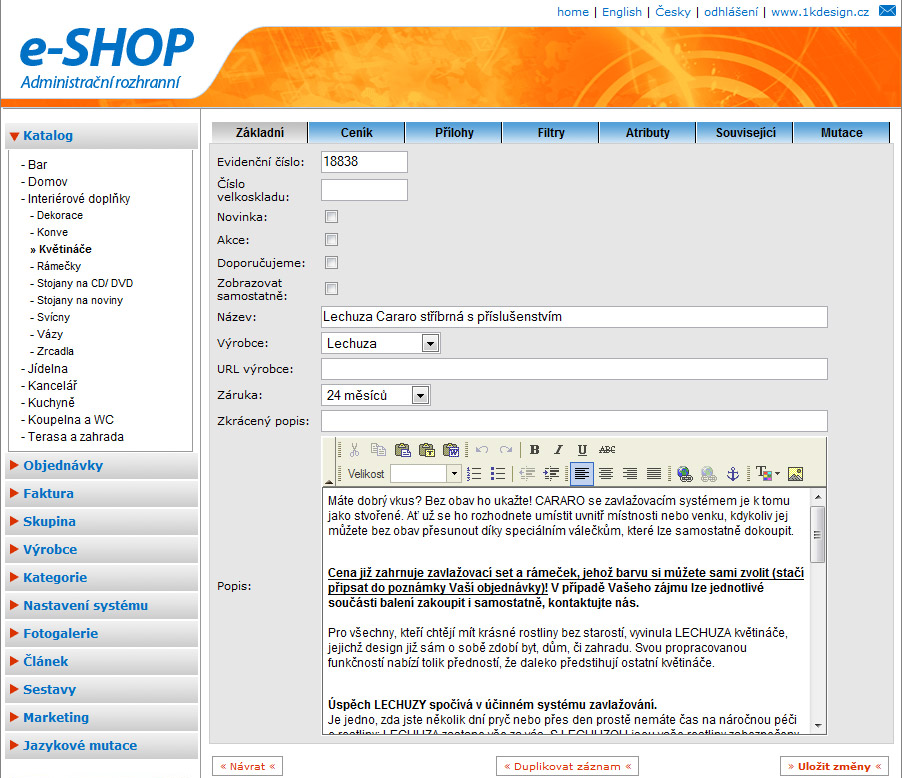Toggle bold formatting in editor
The height and width of the screenshot is (778, 902).
(534, 449)
